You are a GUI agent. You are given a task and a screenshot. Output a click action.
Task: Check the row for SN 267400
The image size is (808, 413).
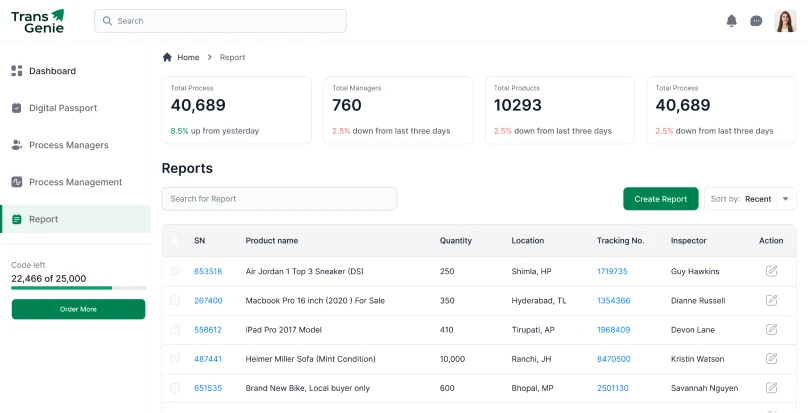175,300
